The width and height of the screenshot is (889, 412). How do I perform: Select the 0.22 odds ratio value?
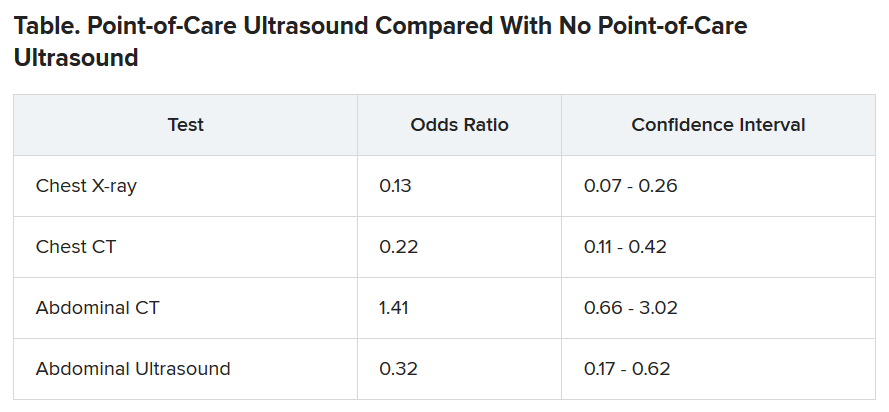[399, 247]
